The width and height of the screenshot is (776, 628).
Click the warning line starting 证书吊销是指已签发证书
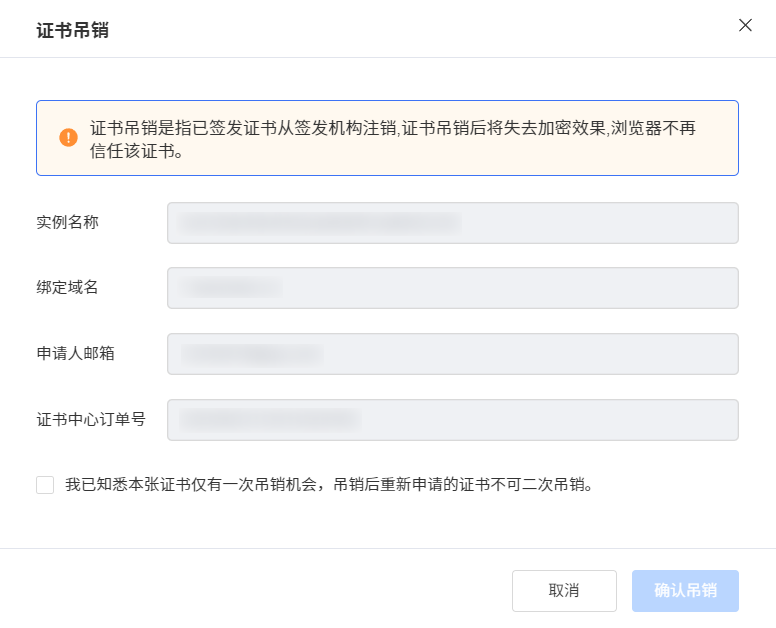(x=393, y=128)
